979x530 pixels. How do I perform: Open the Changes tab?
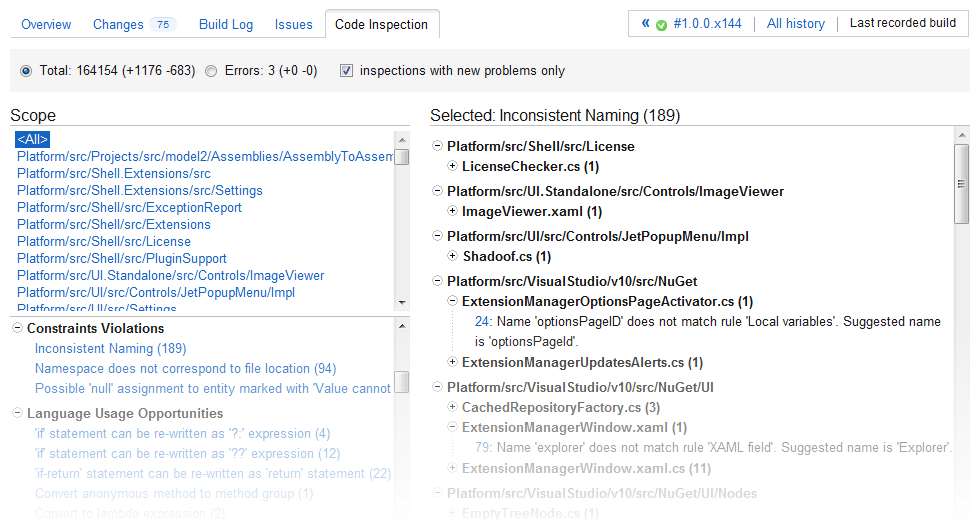click(x=118, y=24)
